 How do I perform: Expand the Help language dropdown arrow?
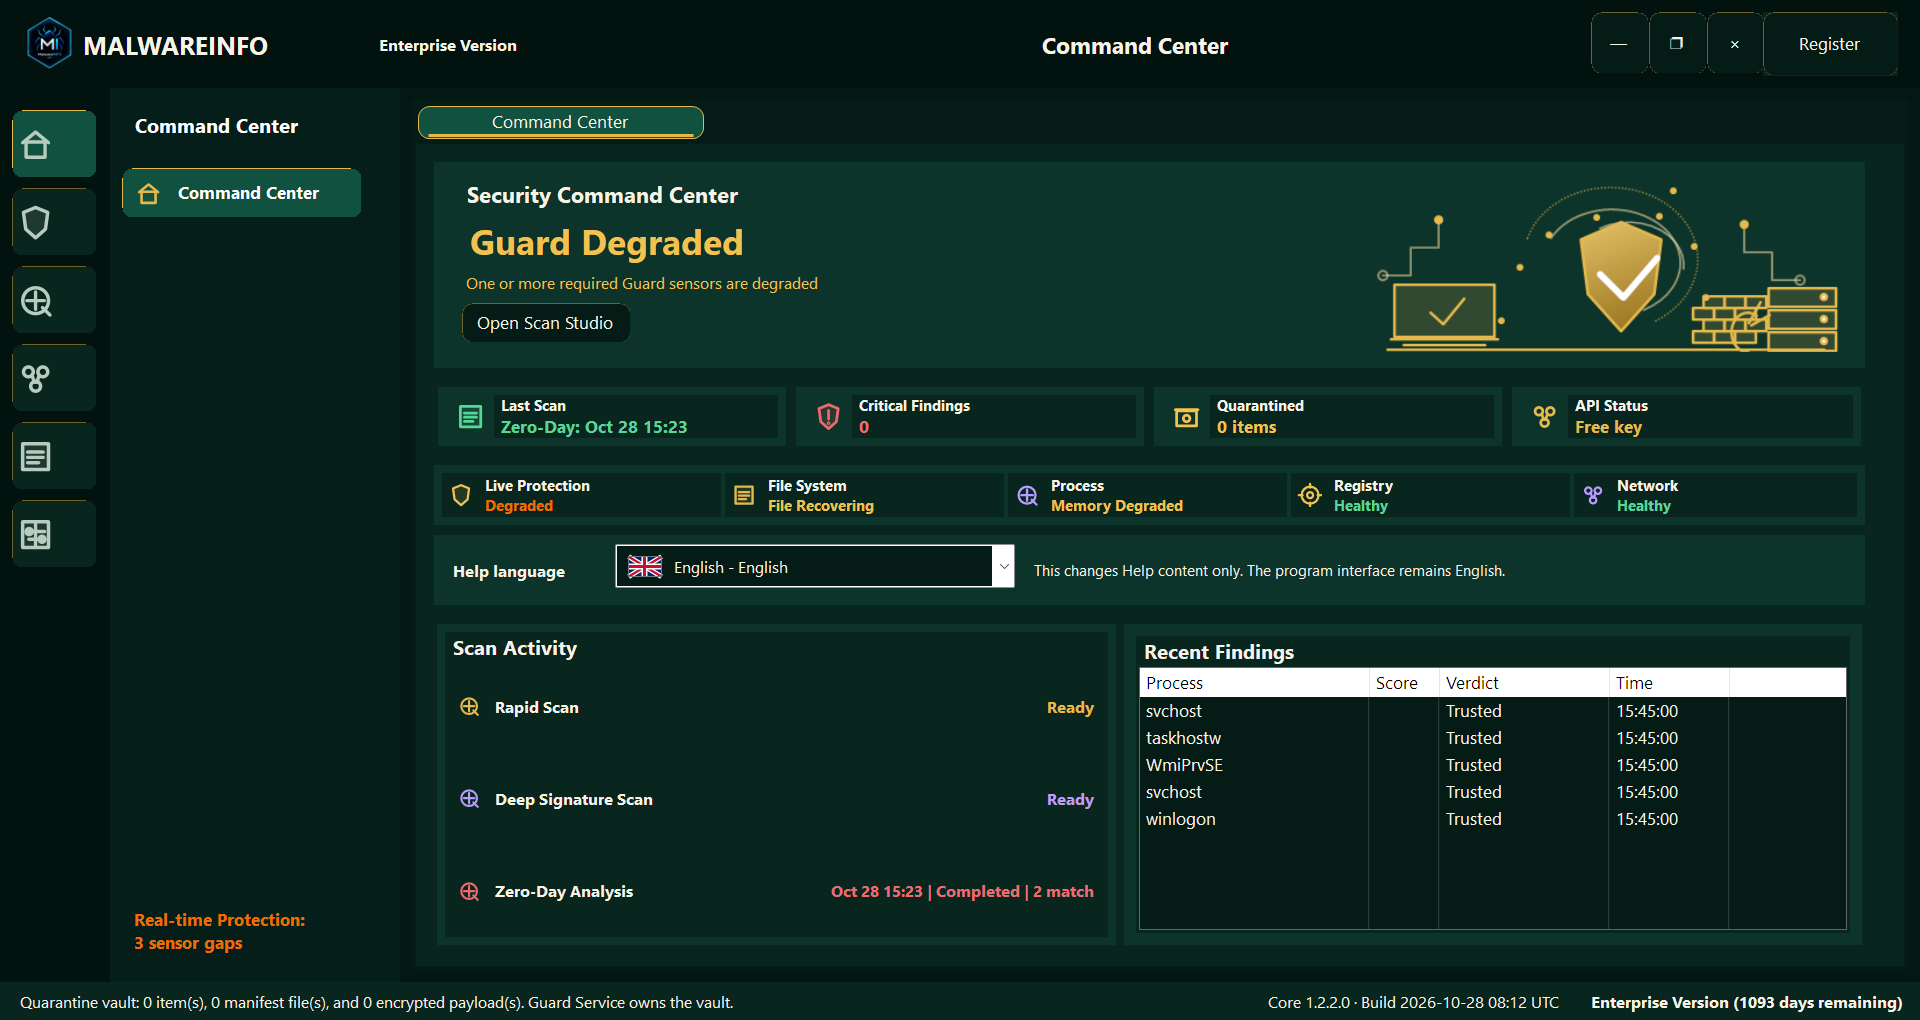1003,567
